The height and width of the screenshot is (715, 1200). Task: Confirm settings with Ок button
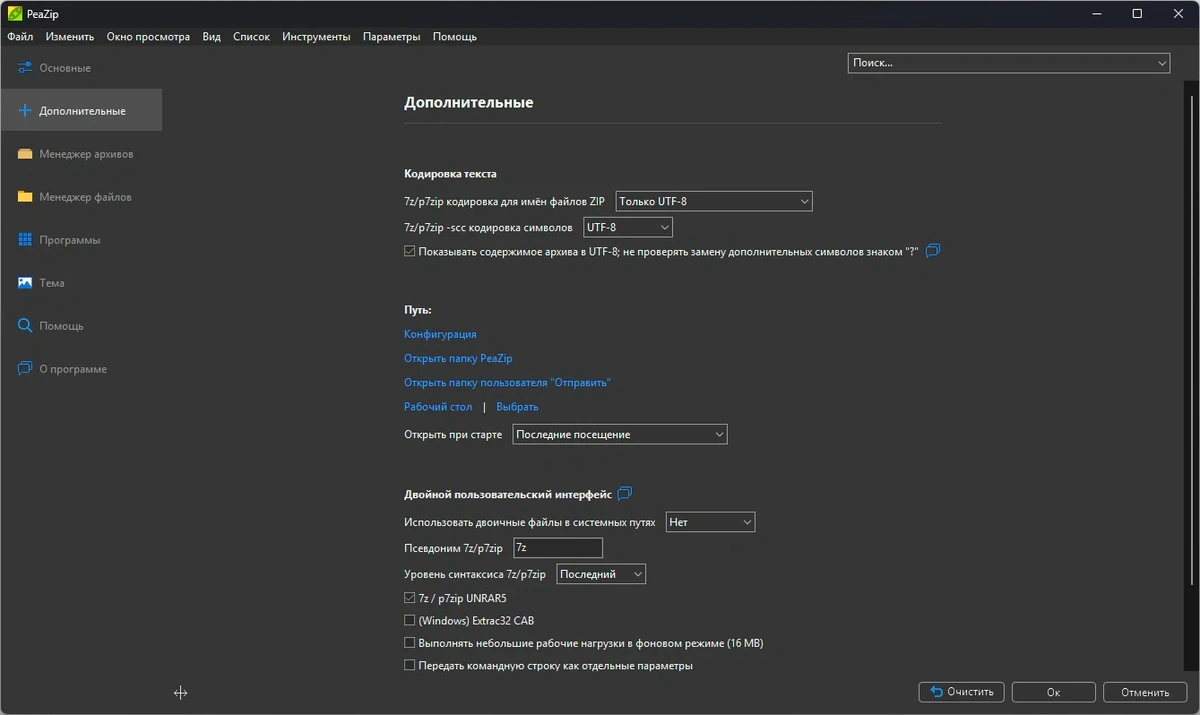[1053, 692]
